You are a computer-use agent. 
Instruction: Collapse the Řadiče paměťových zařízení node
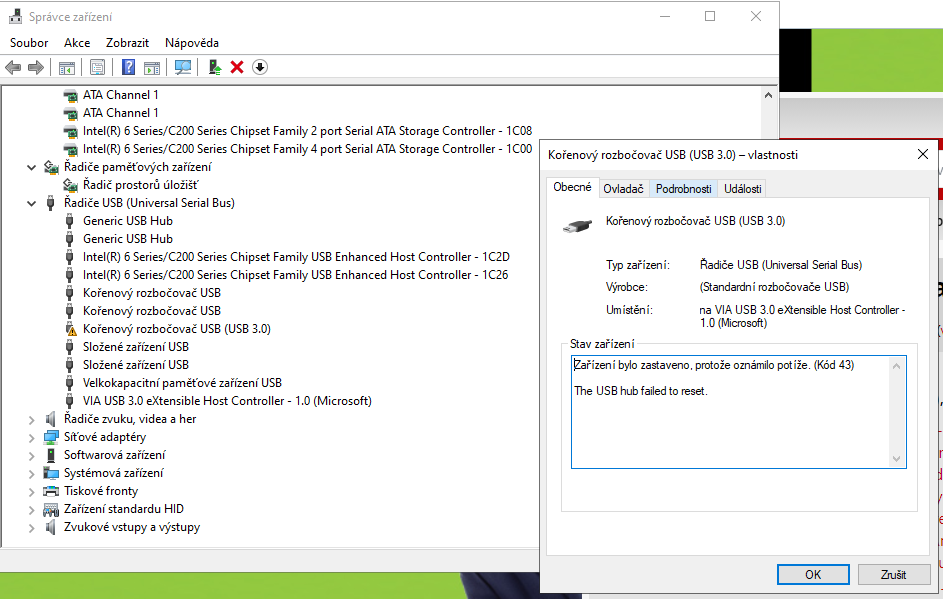point(32,167)
